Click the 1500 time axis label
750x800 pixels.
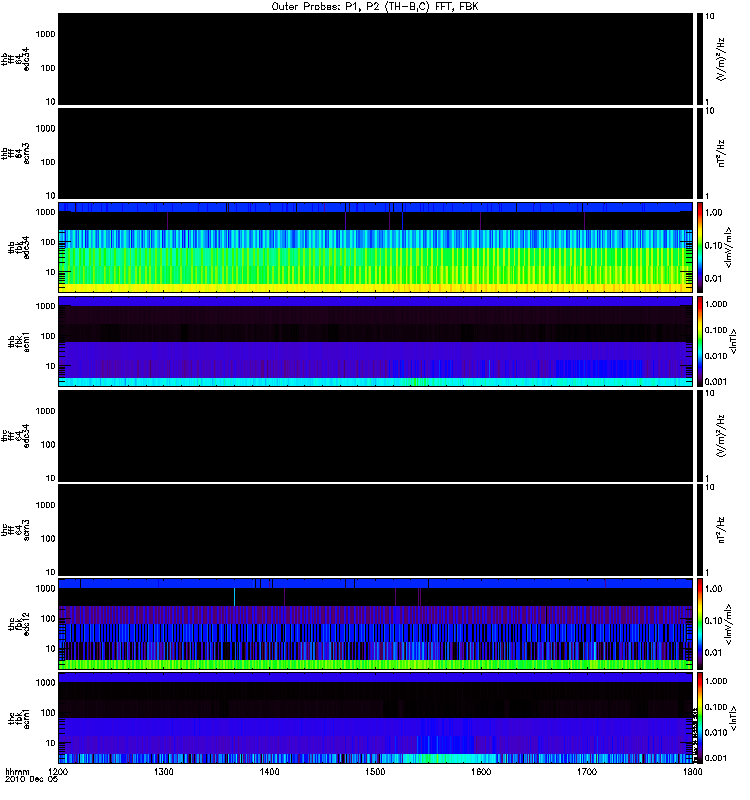click(375, 771)
